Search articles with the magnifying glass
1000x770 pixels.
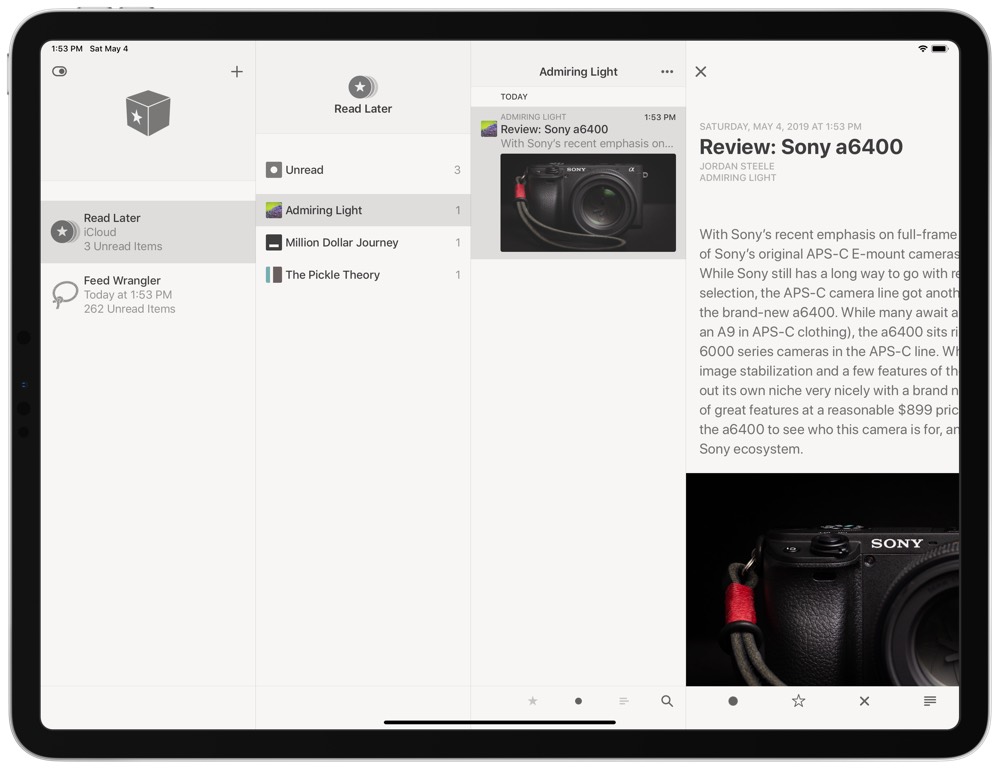pyautogui.click(x=667, y=701)
